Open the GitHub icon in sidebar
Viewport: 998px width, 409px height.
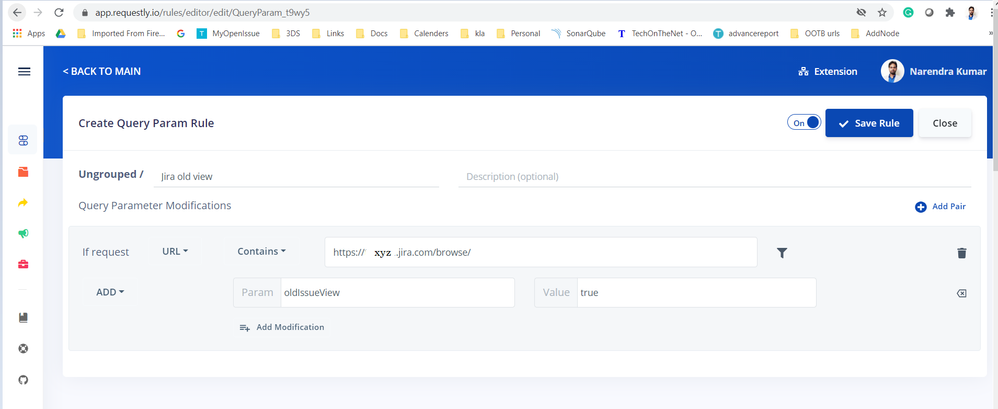pyautogui.click(x=23, y=379)
